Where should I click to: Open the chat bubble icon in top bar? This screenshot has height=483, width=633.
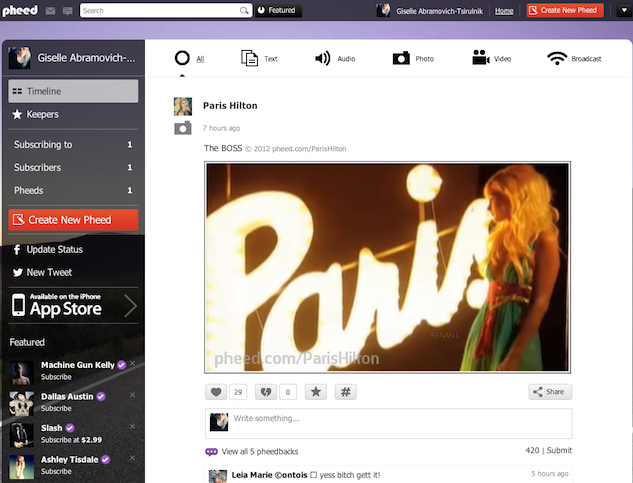tap(67, 10)
